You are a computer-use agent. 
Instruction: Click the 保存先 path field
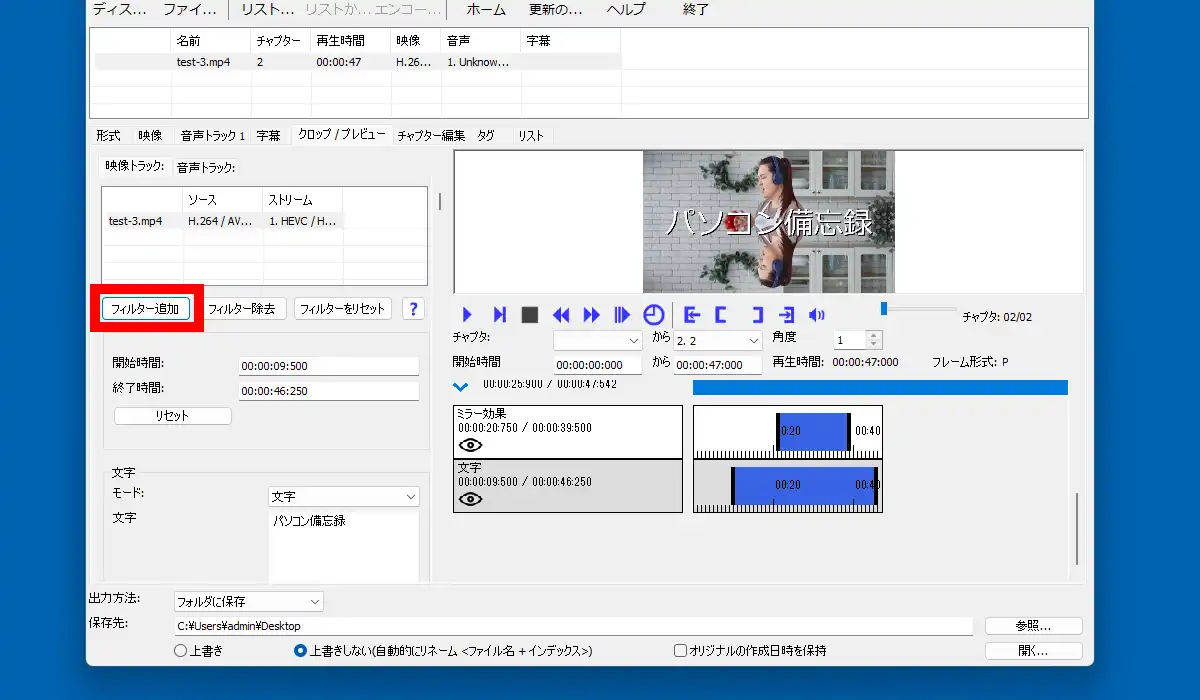point(573,626)
